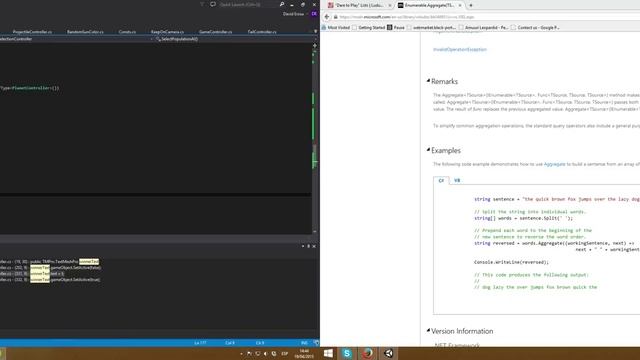
Task: Open Firefox from the taskbar
Action: (x=367, y=353)
